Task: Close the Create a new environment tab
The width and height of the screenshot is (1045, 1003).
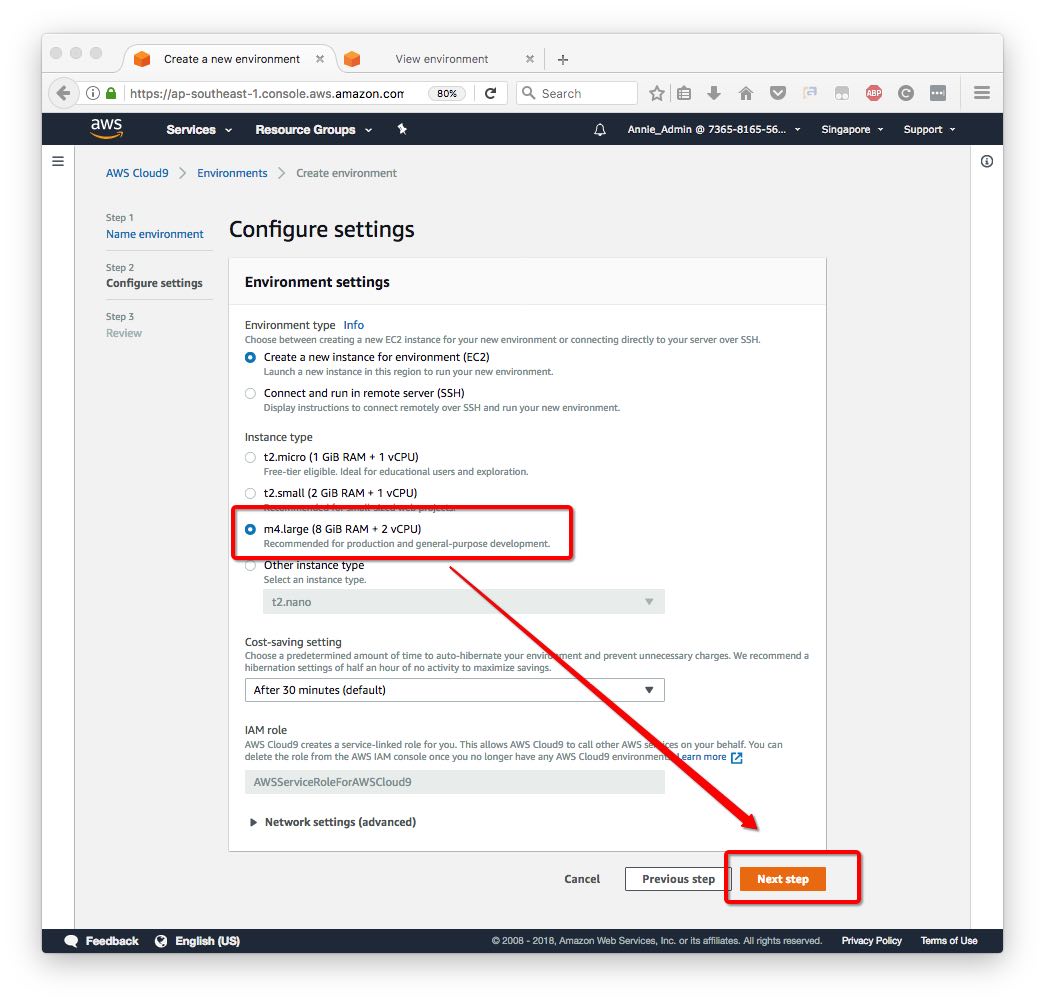Action: [x=320, y=59]
